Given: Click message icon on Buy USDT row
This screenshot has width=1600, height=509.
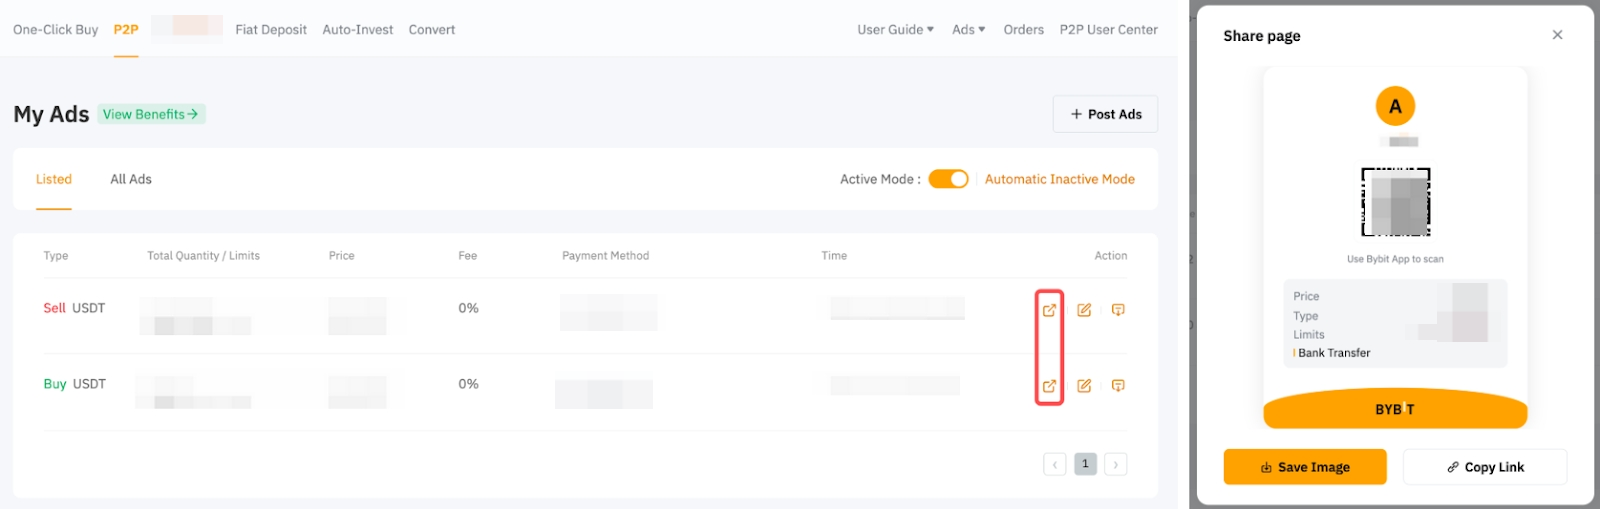Looking at the screenshot, I should (1118, 386).
